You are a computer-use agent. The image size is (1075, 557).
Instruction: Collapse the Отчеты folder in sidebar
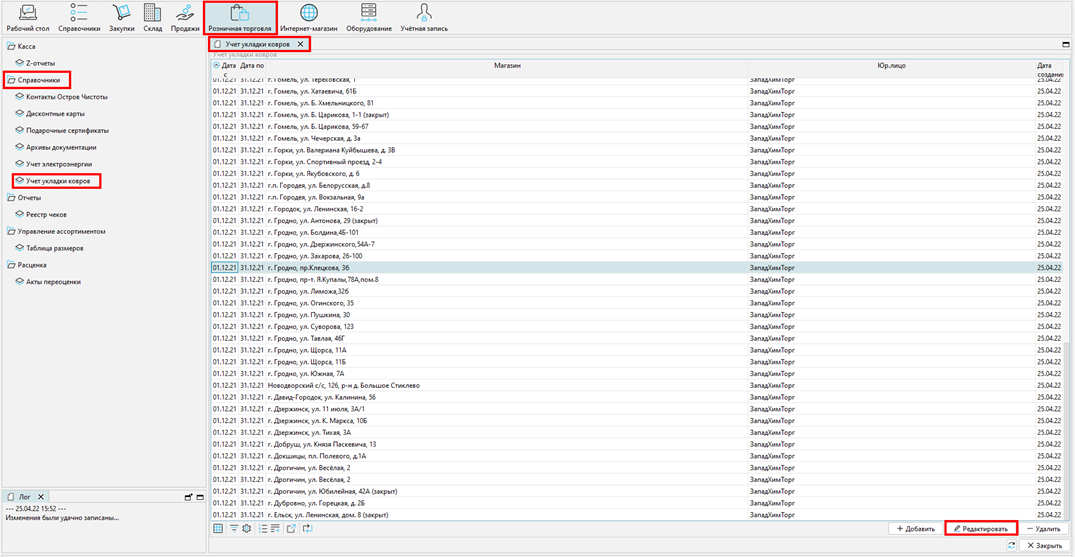(x=12, y=198)
